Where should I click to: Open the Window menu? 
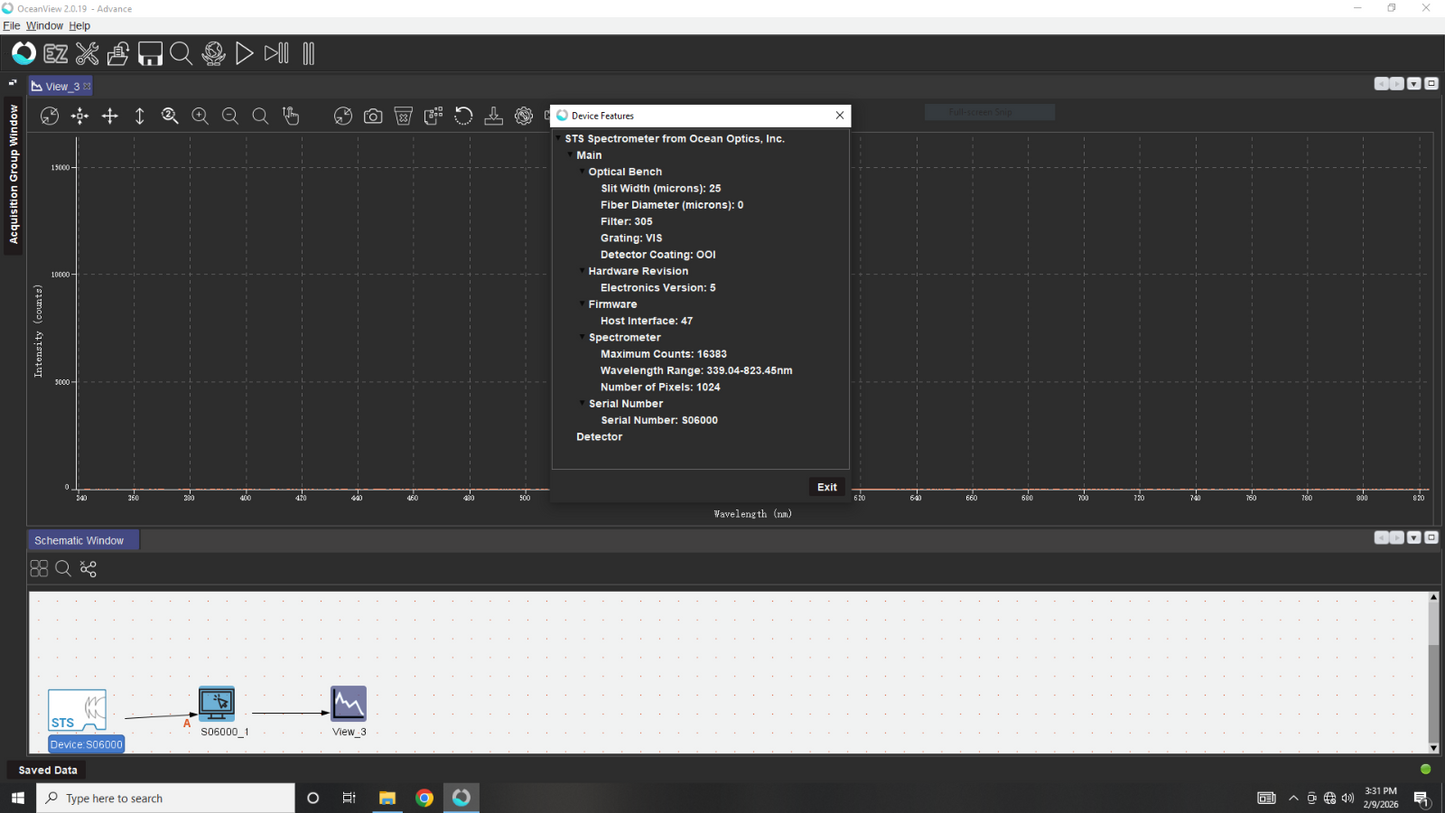[44, 26]
